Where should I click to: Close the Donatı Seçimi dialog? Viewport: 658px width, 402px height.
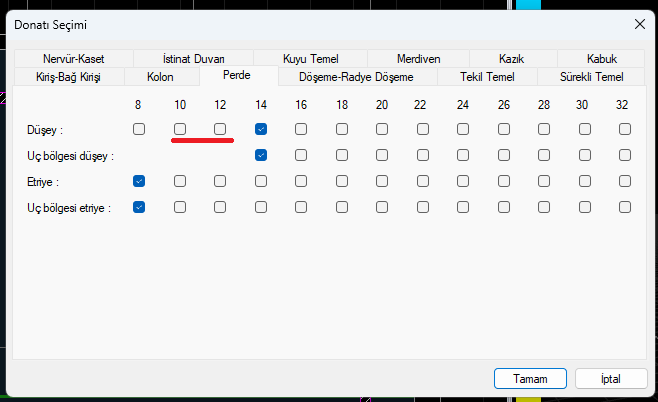point(637,22)
